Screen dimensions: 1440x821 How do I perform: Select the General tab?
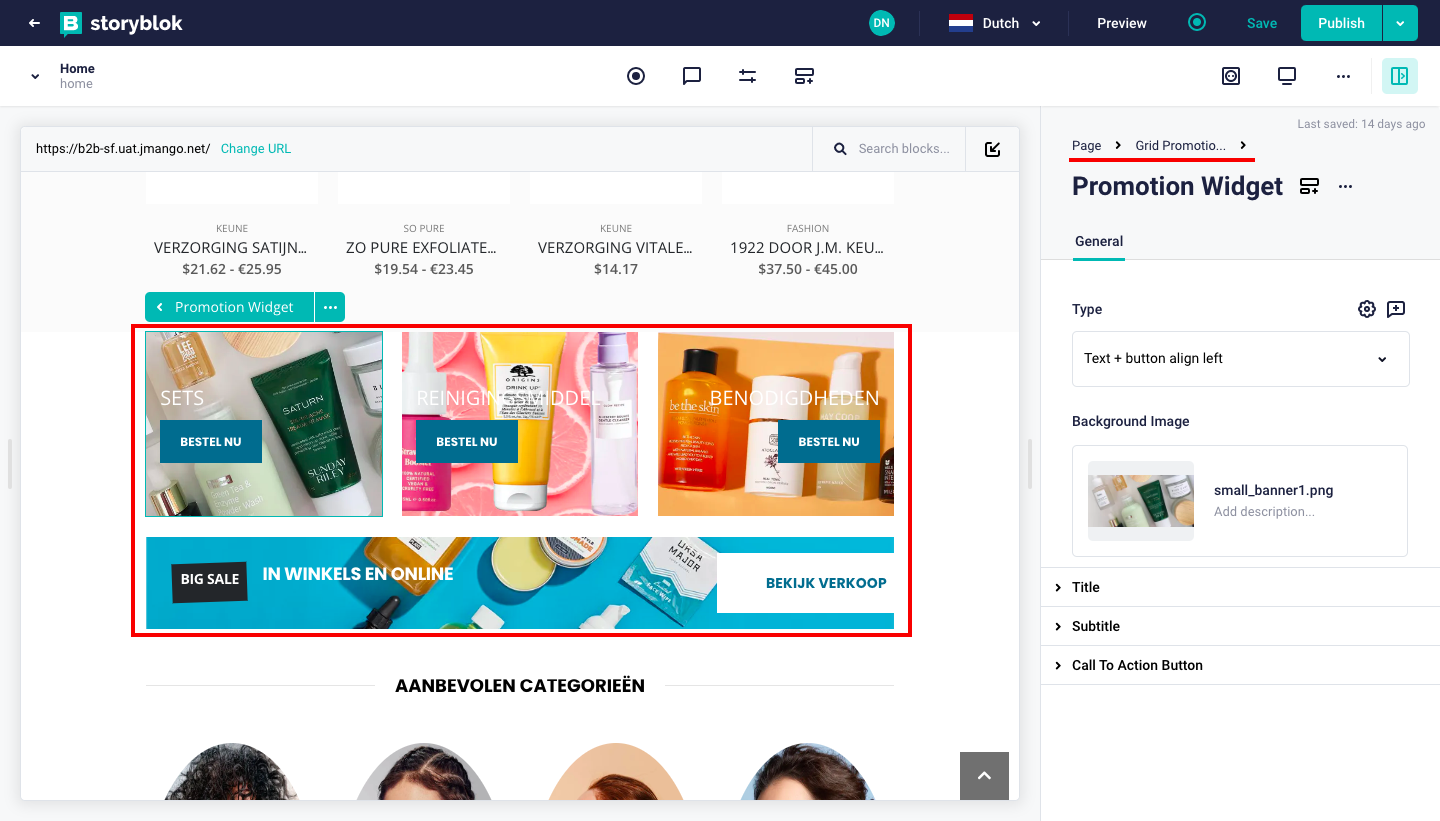1098,241
